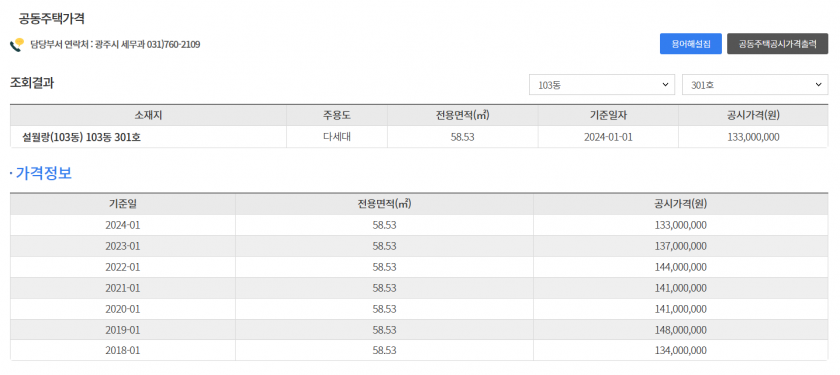
Task: Click 133,000,000 price in the 조회결과 row
Action: (x=753, y=137)
